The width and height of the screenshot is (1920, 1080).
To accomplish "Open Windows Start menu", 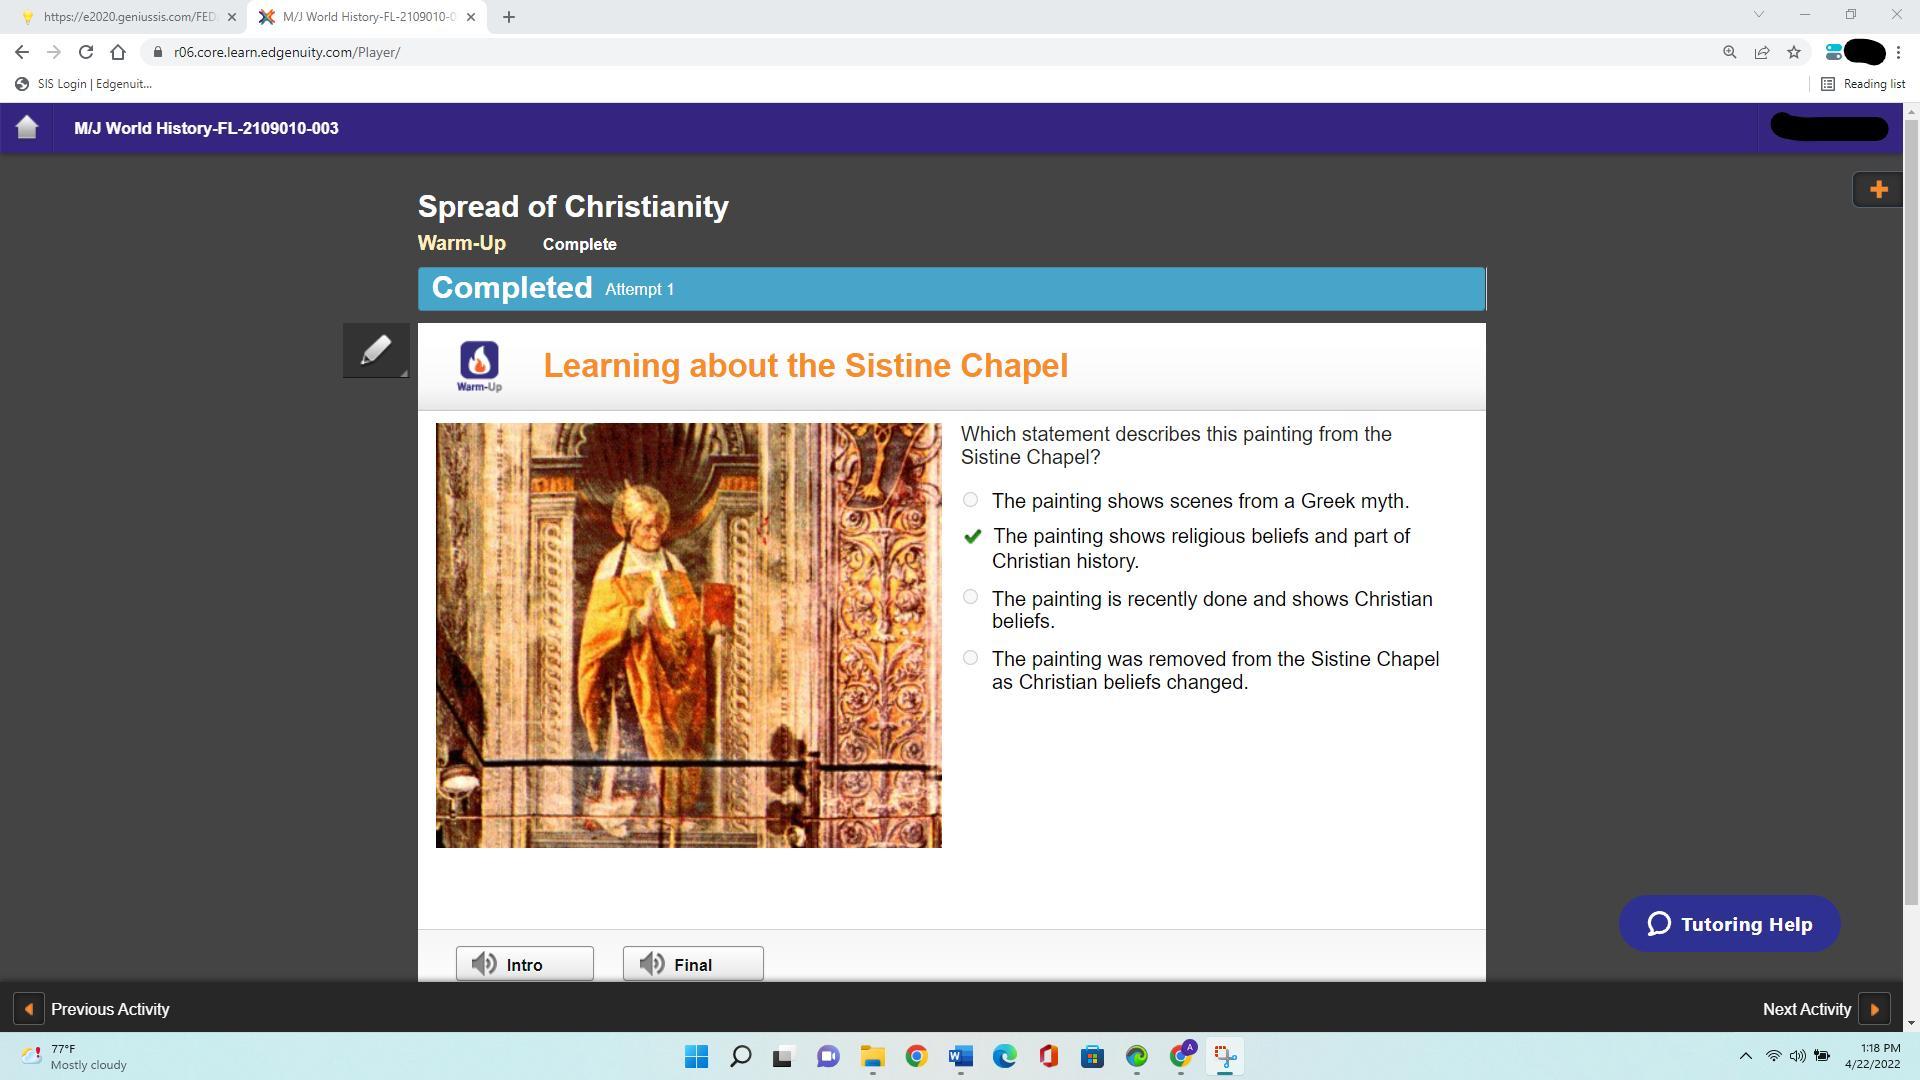I will [697, 1056].
